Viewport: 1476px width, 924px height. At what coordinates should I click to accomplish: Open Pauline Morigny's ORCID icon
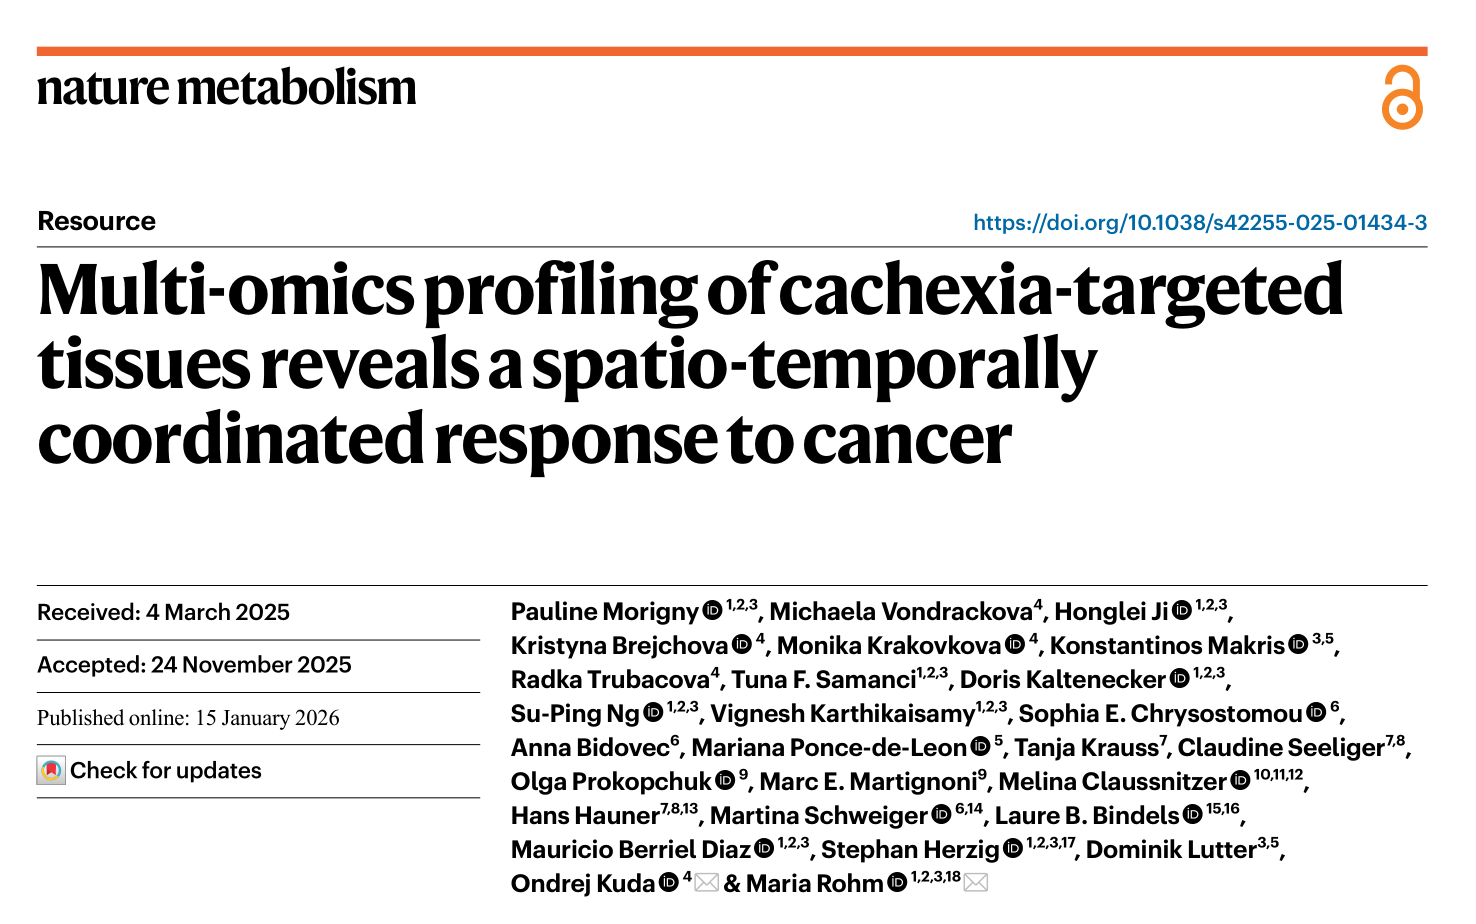click(712, 610)
